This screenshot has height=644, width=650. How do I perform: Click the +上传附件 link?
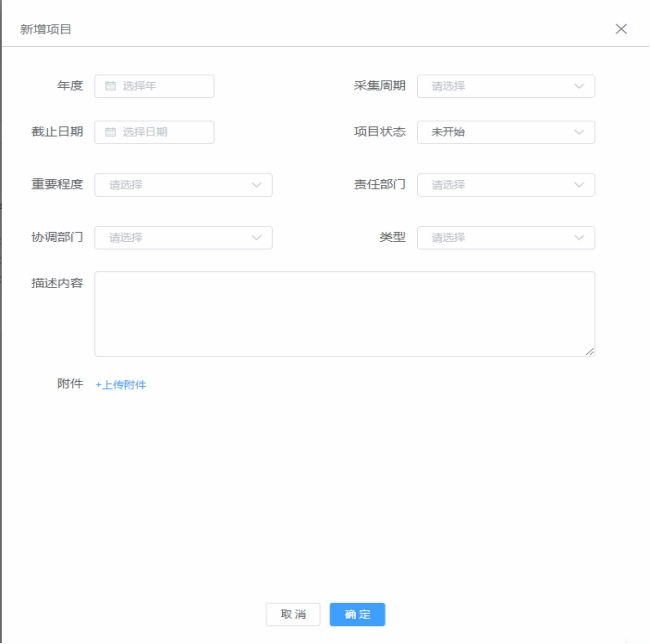(x=121, y=385)
